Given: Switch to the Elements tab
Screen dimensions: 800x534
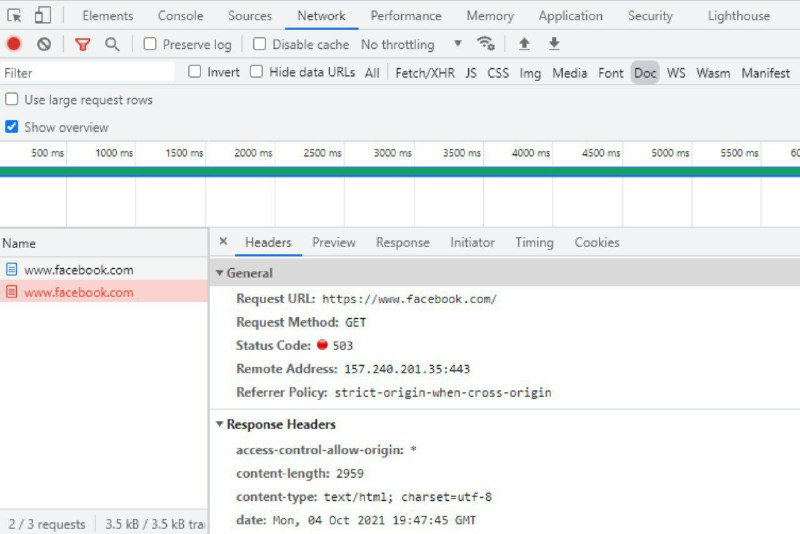Looking at the screenshot, I should click(108, 16).
